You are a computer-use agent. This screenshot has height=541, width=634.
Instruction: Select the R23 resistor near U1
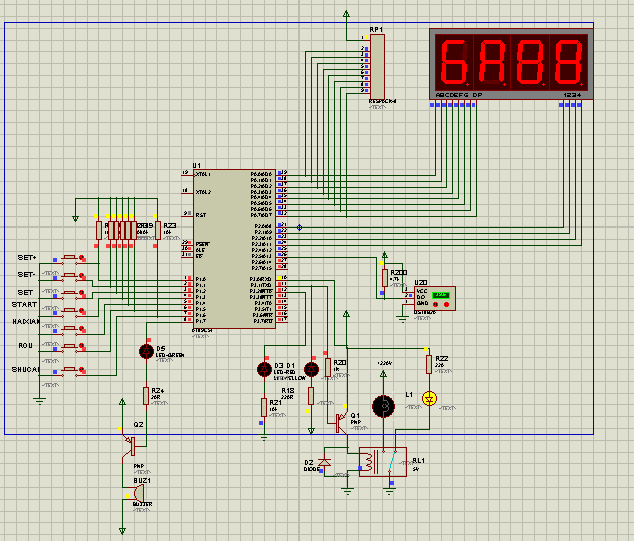tap(158, 230)
